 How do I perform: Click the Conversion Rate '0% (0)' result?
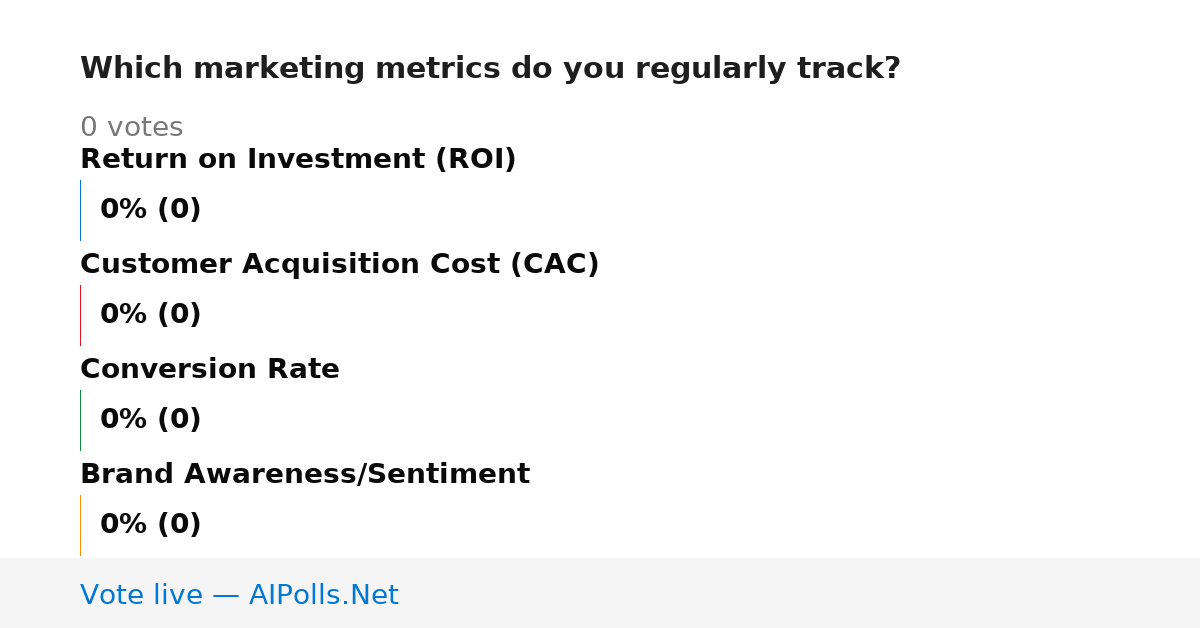coord(150,420)
